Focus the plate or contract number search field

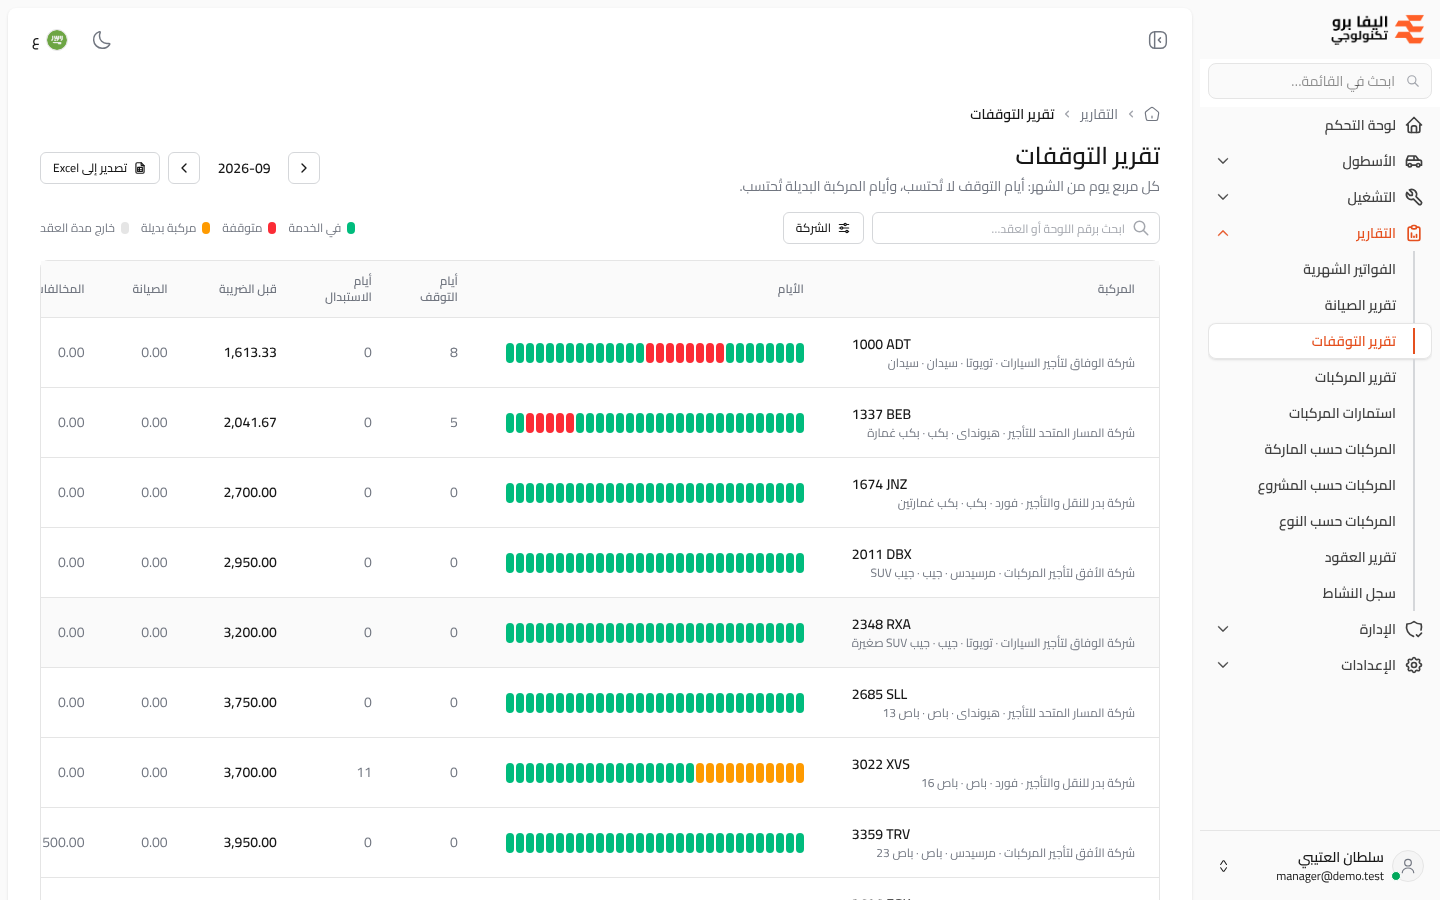1016,228
